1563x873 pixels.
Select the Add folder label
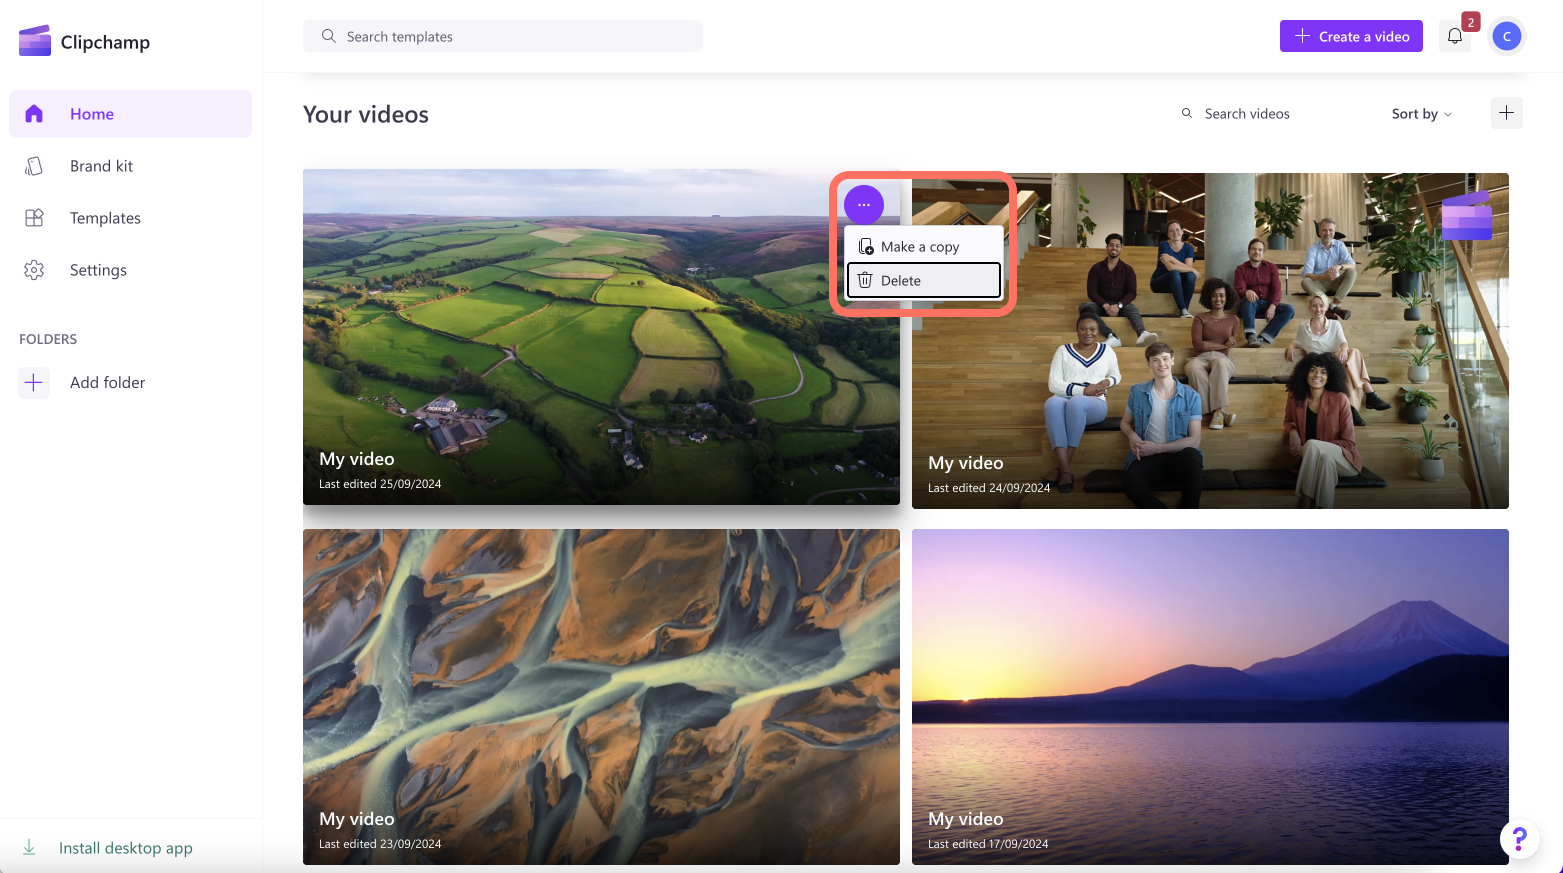(107, 382)
